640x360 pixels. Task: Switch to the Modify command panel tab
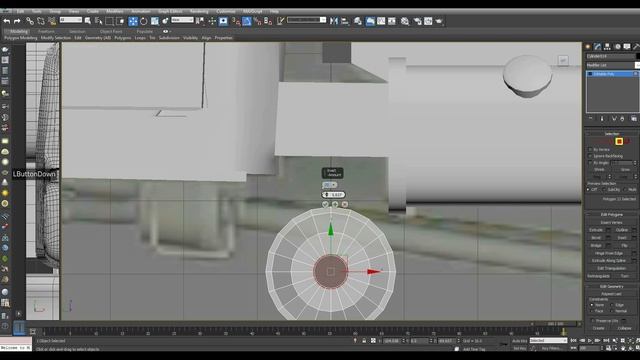click(598, 47)
